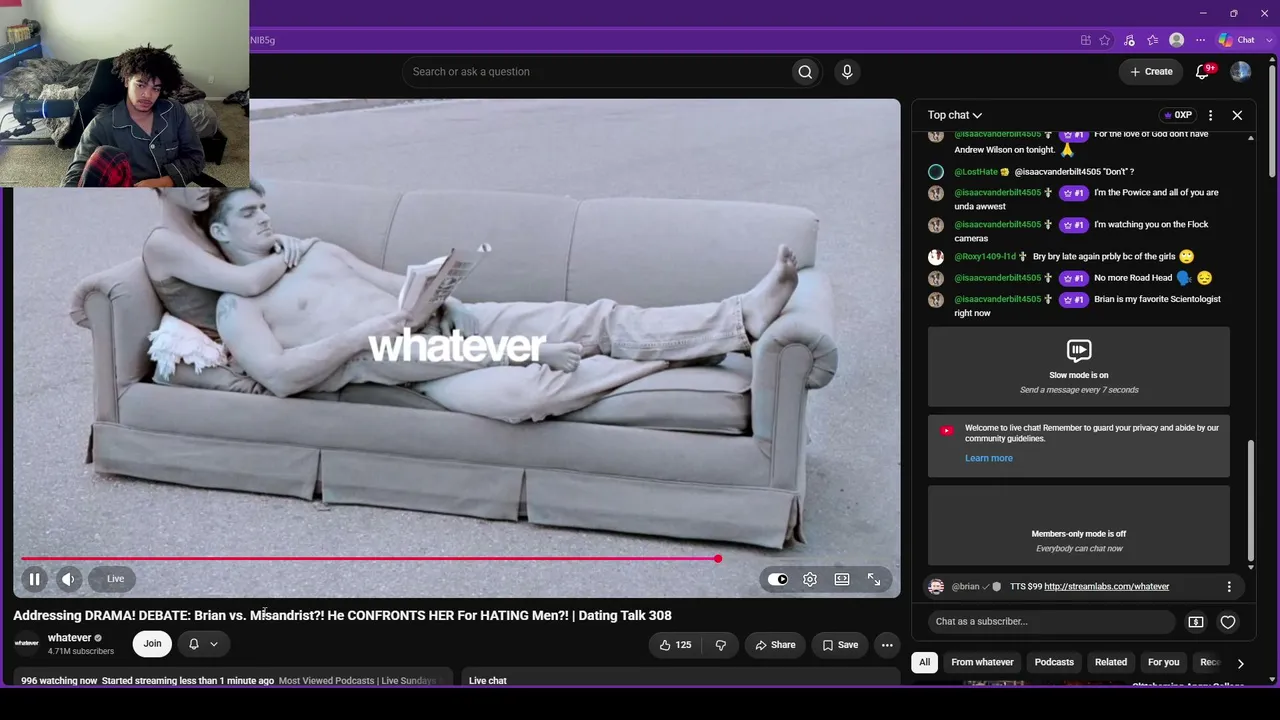Open browser extensions grid icon
Image resolution: width=1280 pixels, height=720 pixels.
(x=1085, y=40)
